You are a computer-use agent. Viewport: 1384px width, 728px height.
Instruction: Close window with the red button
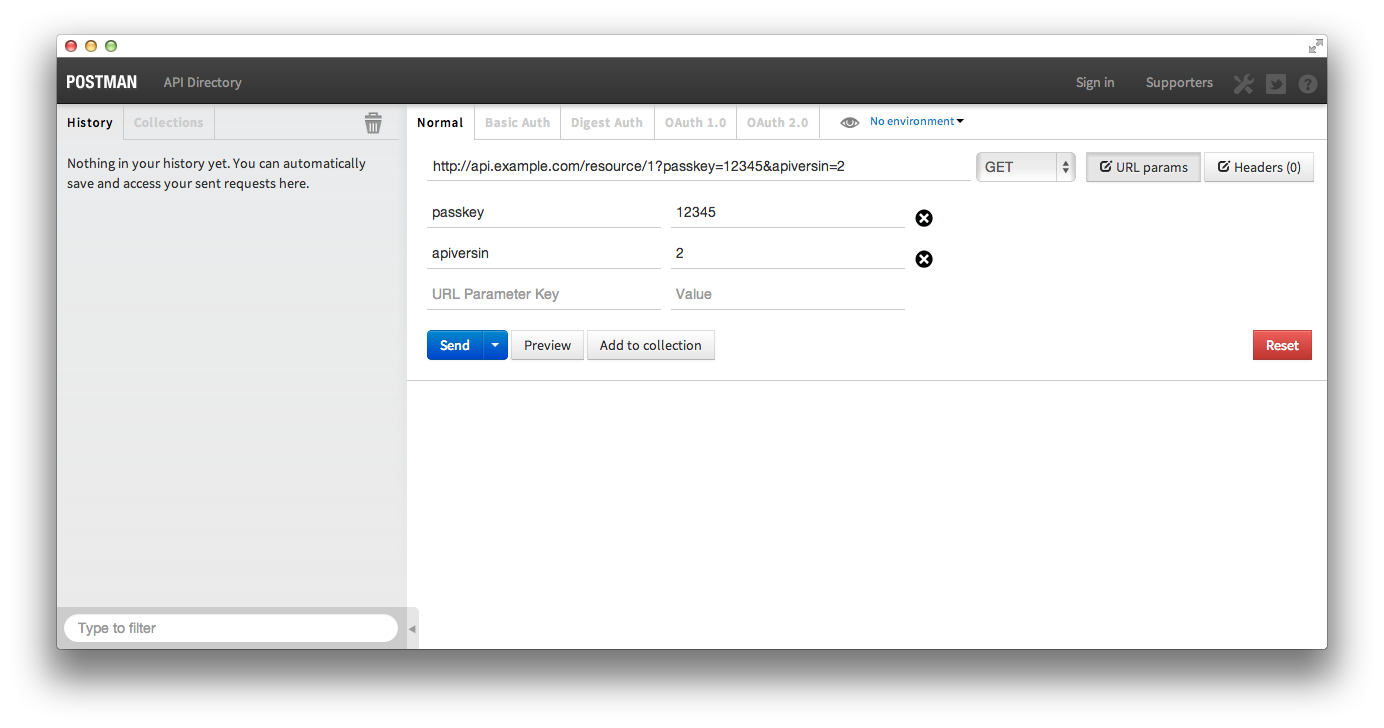coord(71,46)
